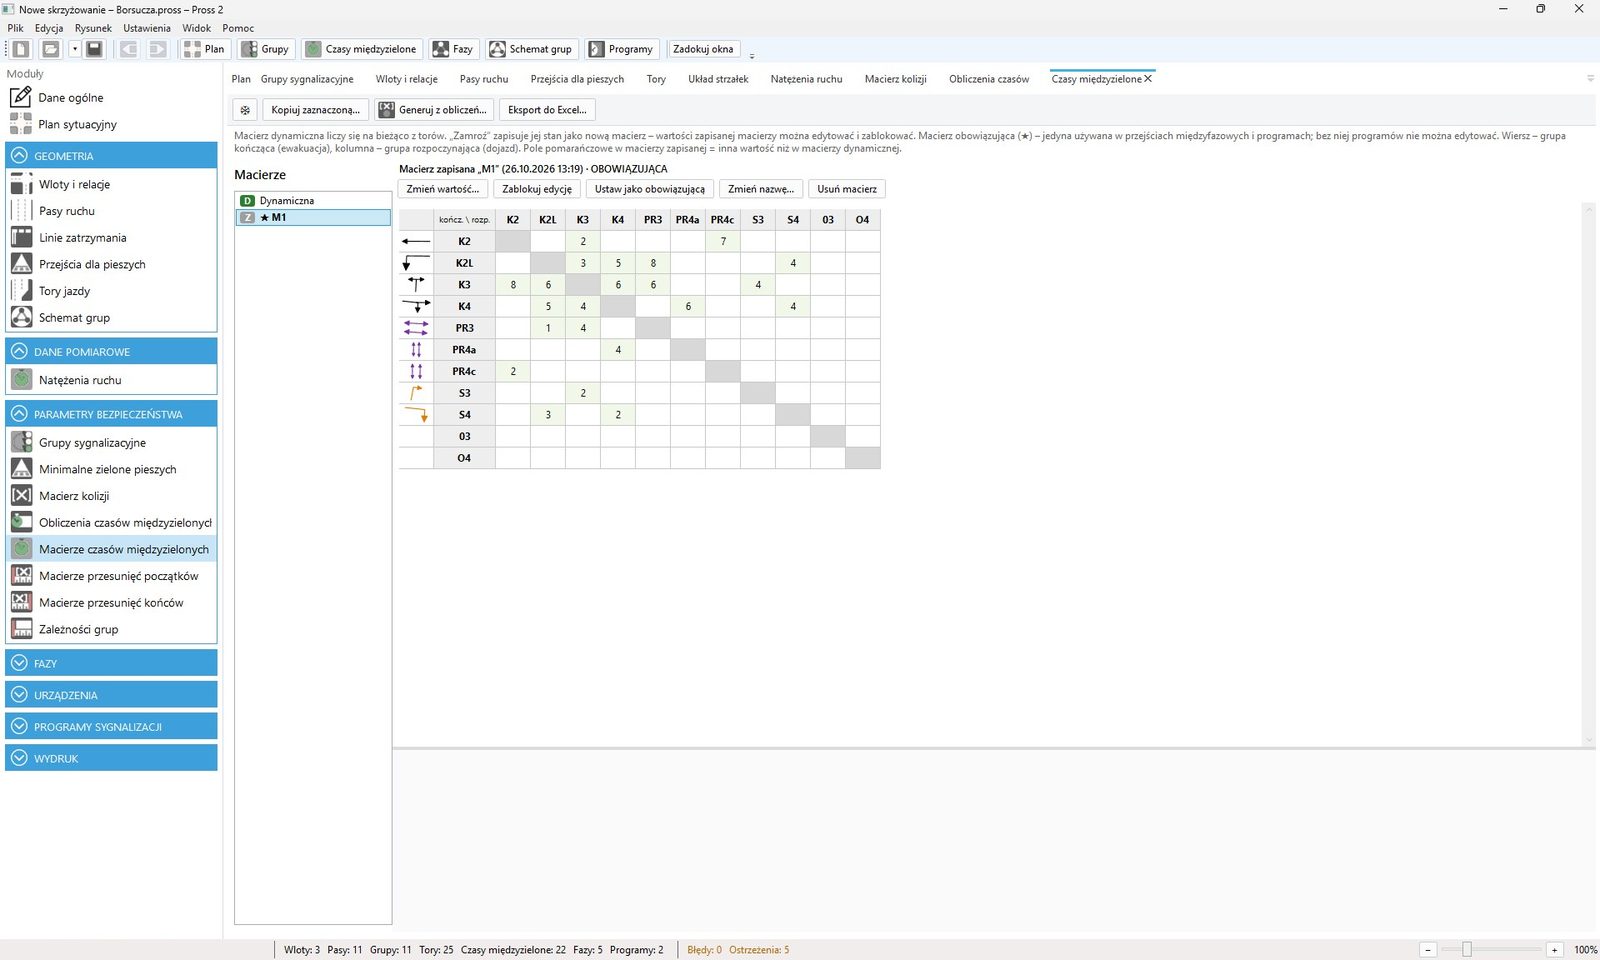Expand the PROGRAMY SYGNALIZACJI section

(111, 727)
